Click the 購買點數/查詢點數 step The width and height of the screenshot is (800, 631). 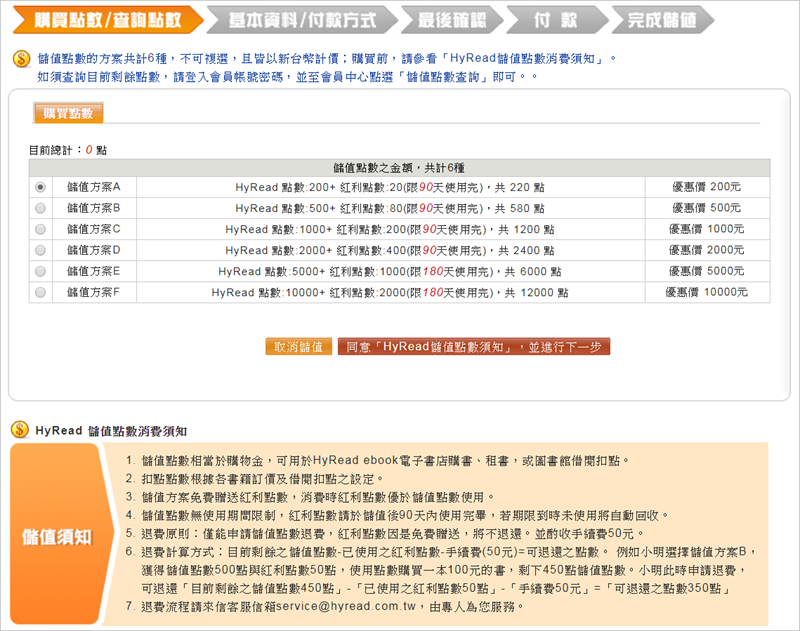[106, 20]
